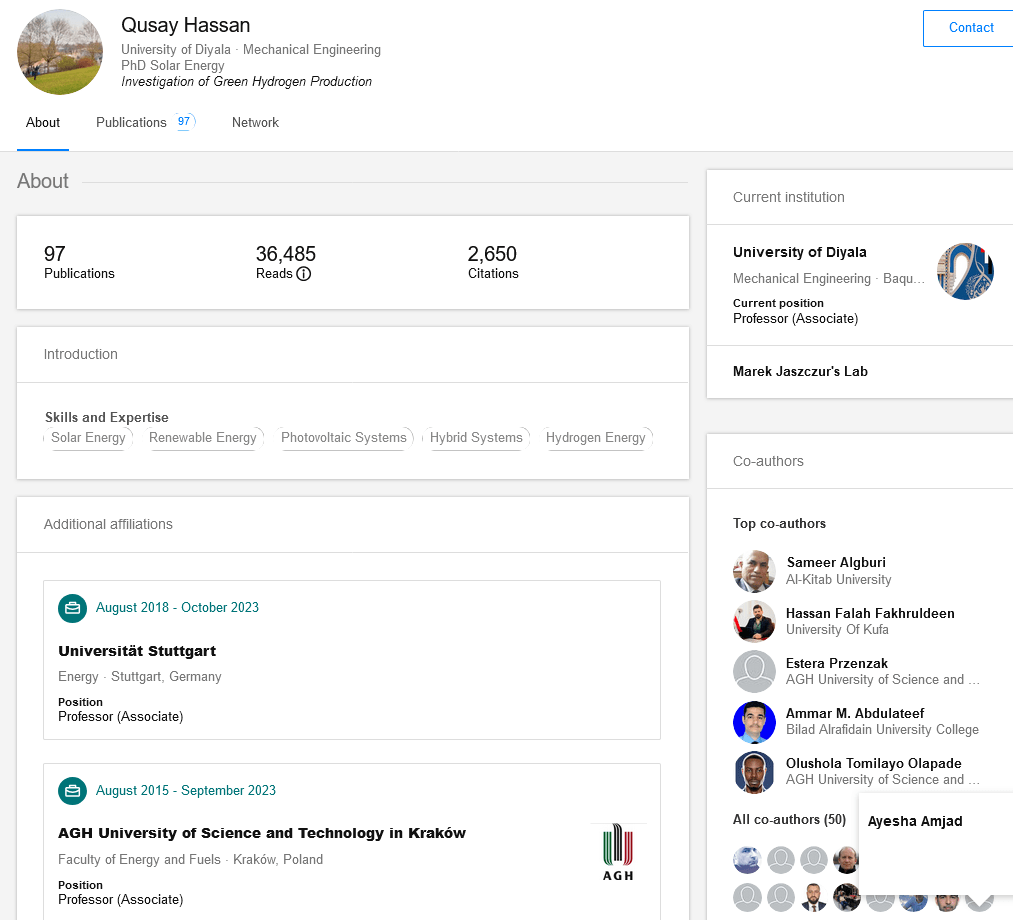Open Qusay Hassan's profile picture
This screenshot has width=1013, height=920.
[60, 53]
